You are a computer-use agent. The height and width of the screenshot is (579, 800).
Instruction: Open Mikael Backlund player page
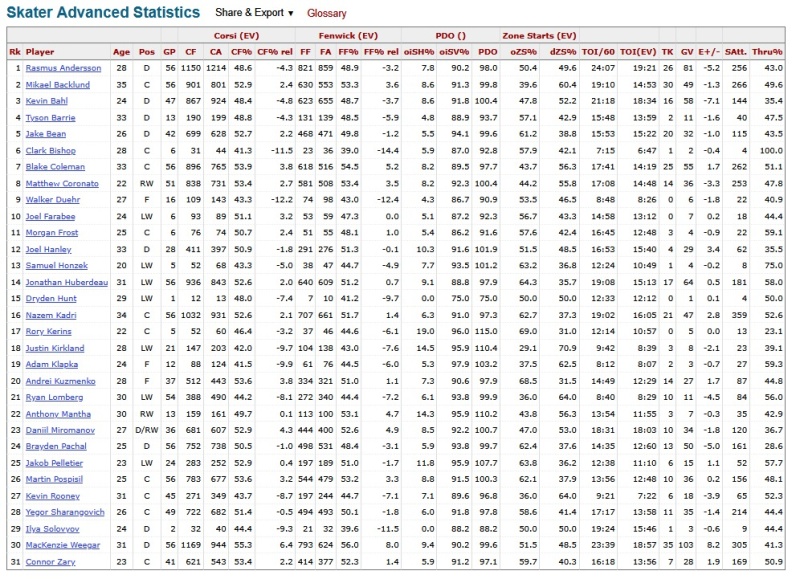pos(58,85)
